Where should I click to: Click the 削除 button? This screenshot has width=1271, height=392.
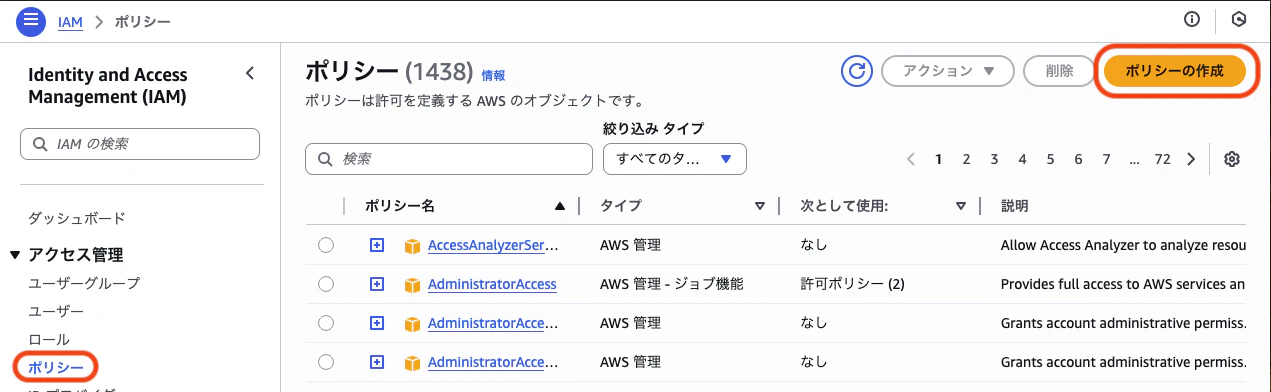[x=1059, y=71]
